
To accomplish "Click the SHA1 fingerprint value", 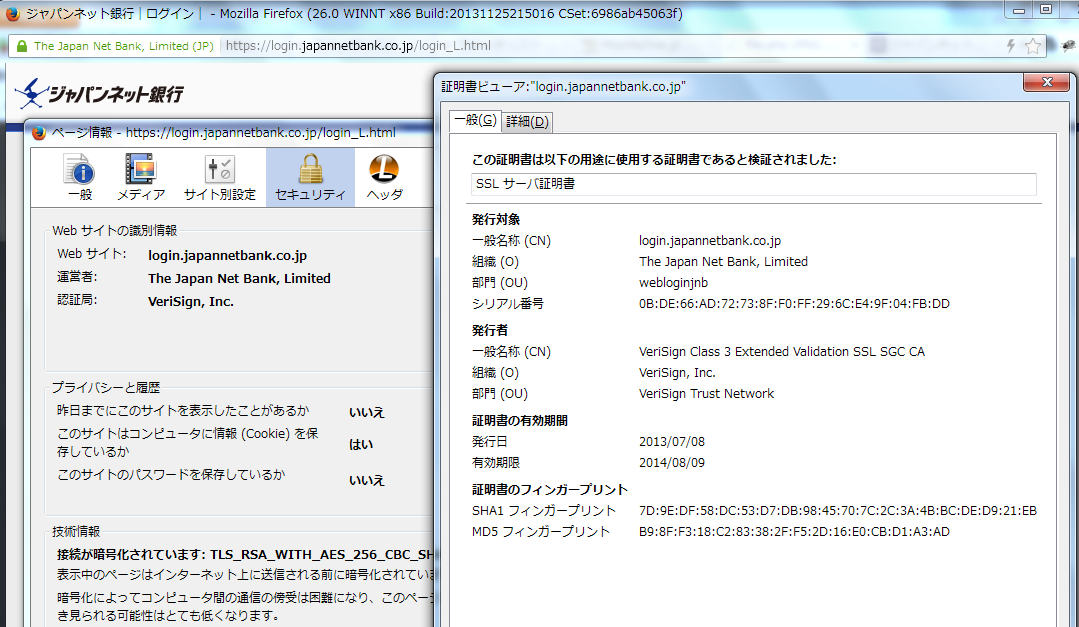I will 837,511.
